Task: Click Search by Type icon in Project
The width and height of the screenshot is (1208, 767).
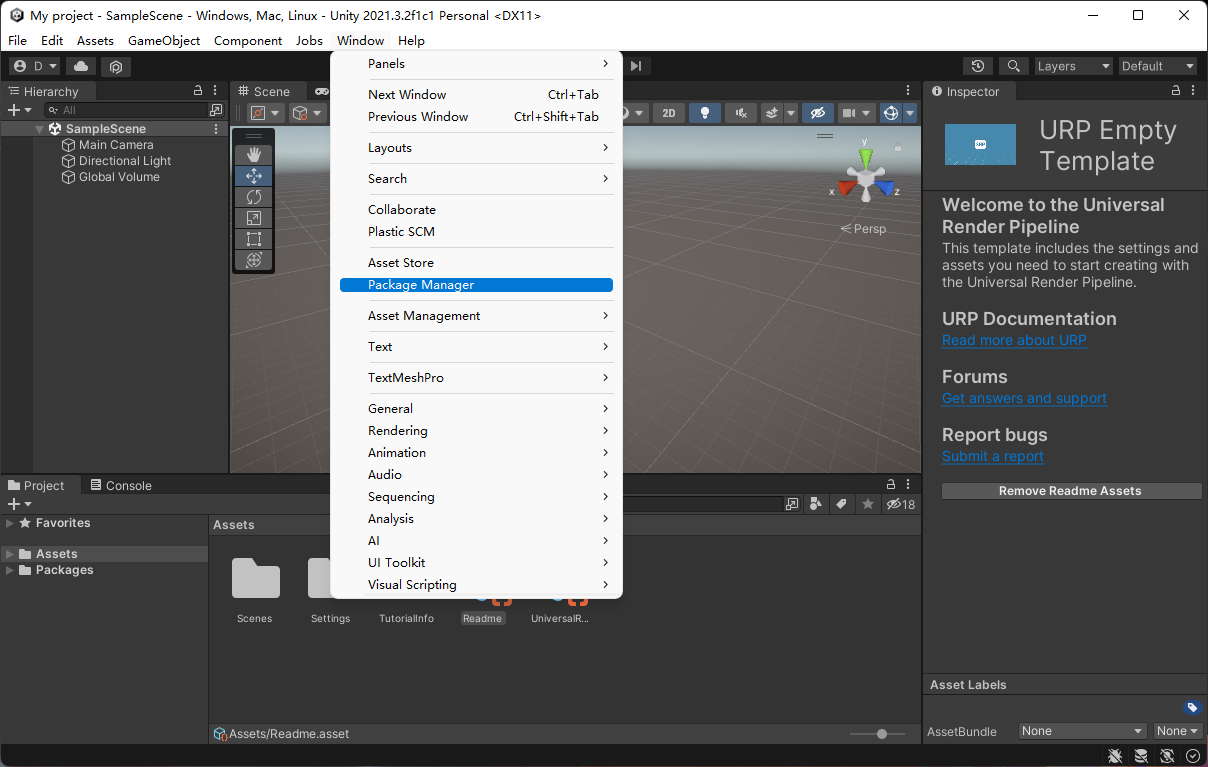Action: tap(817, 504)
